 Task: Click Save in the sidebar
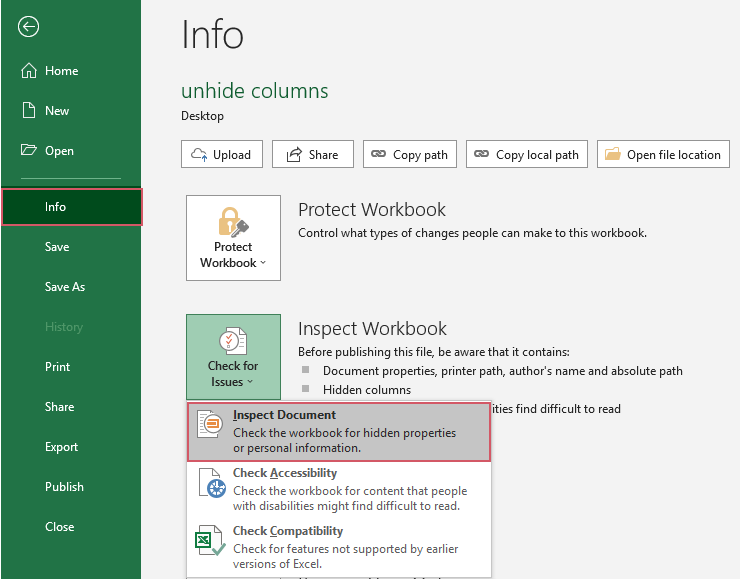57,247
